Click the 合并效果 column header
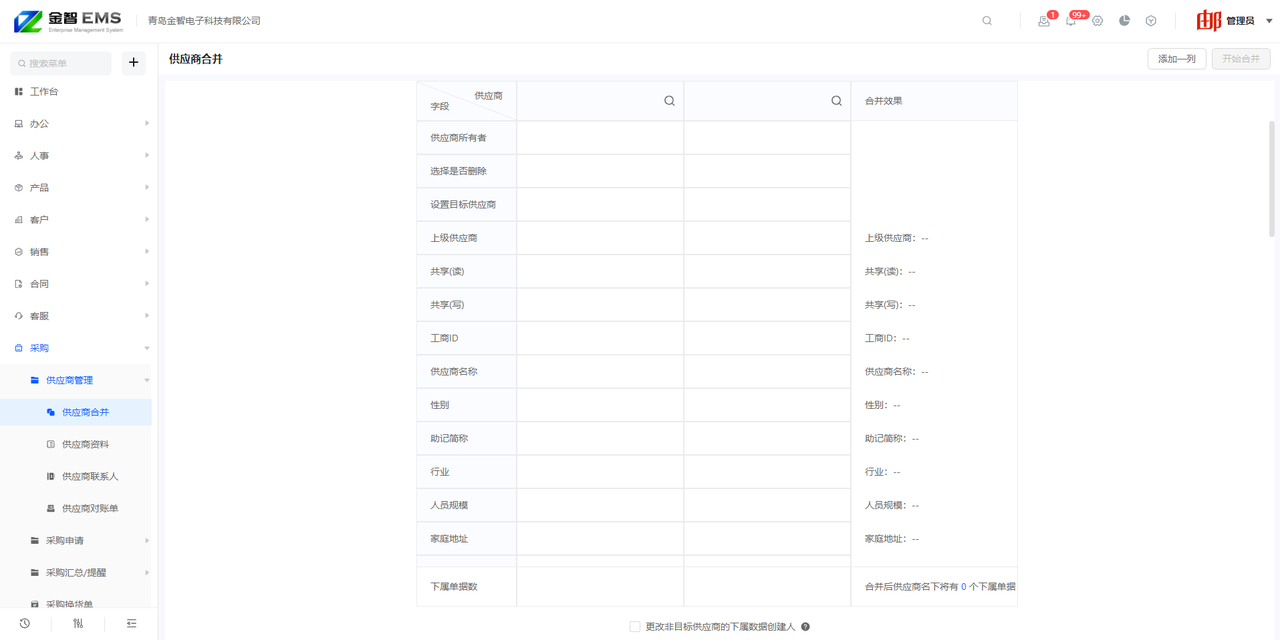Viewport: 1280px width, 640px height. click(883, 101)
